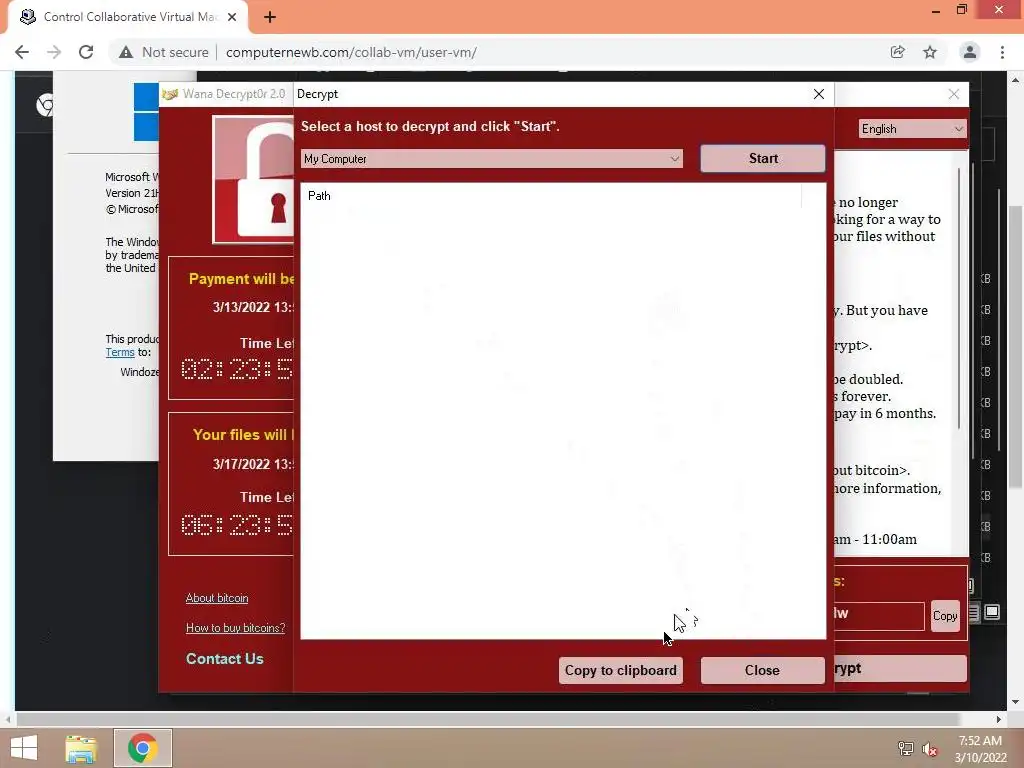
Task: Click share page icon in address bar
Action: [x=898, y=52]
